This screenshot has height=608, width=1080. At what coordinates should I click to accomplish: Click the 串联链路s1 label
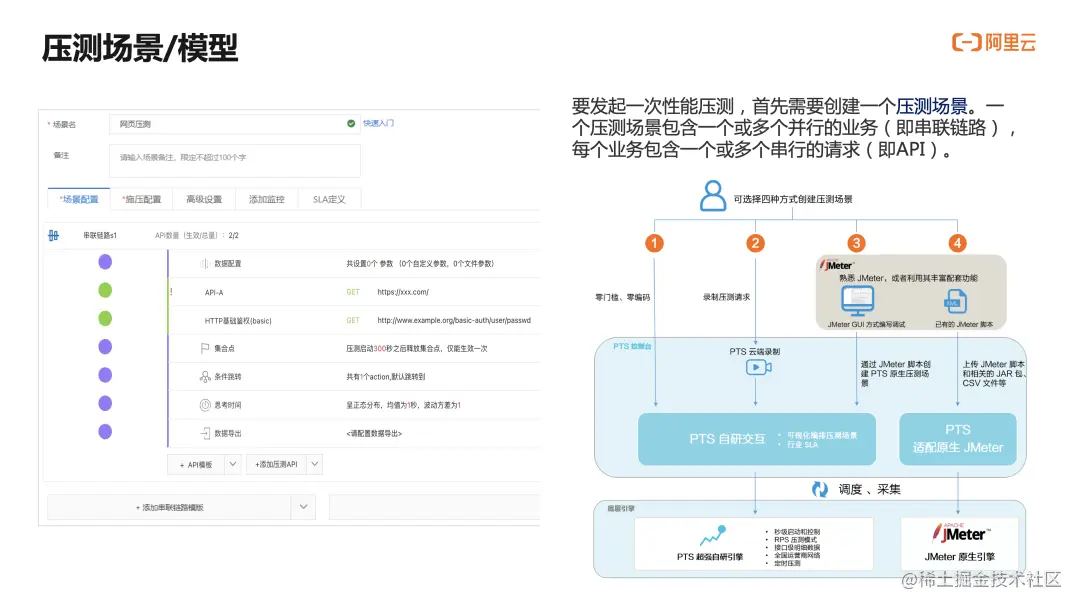100,235
